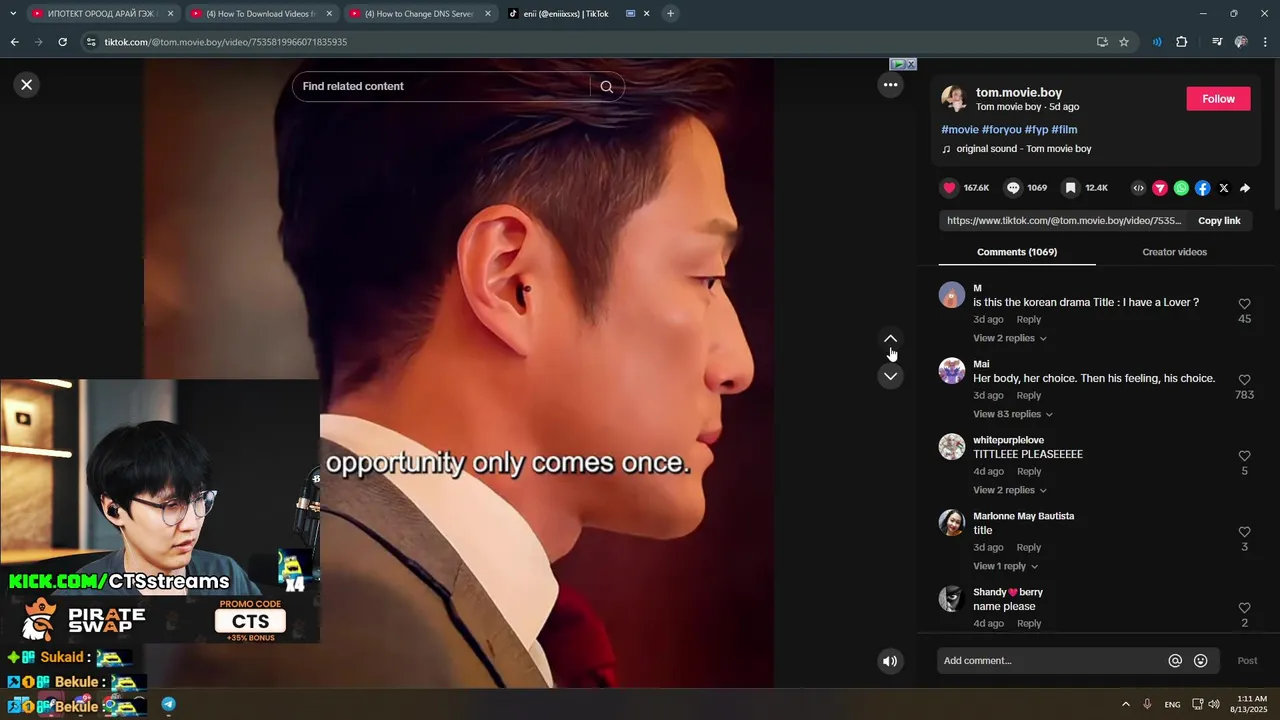Open Chrome tab search dropdown
Viewport: 1280px width, 720px height.
pos(13,14)
